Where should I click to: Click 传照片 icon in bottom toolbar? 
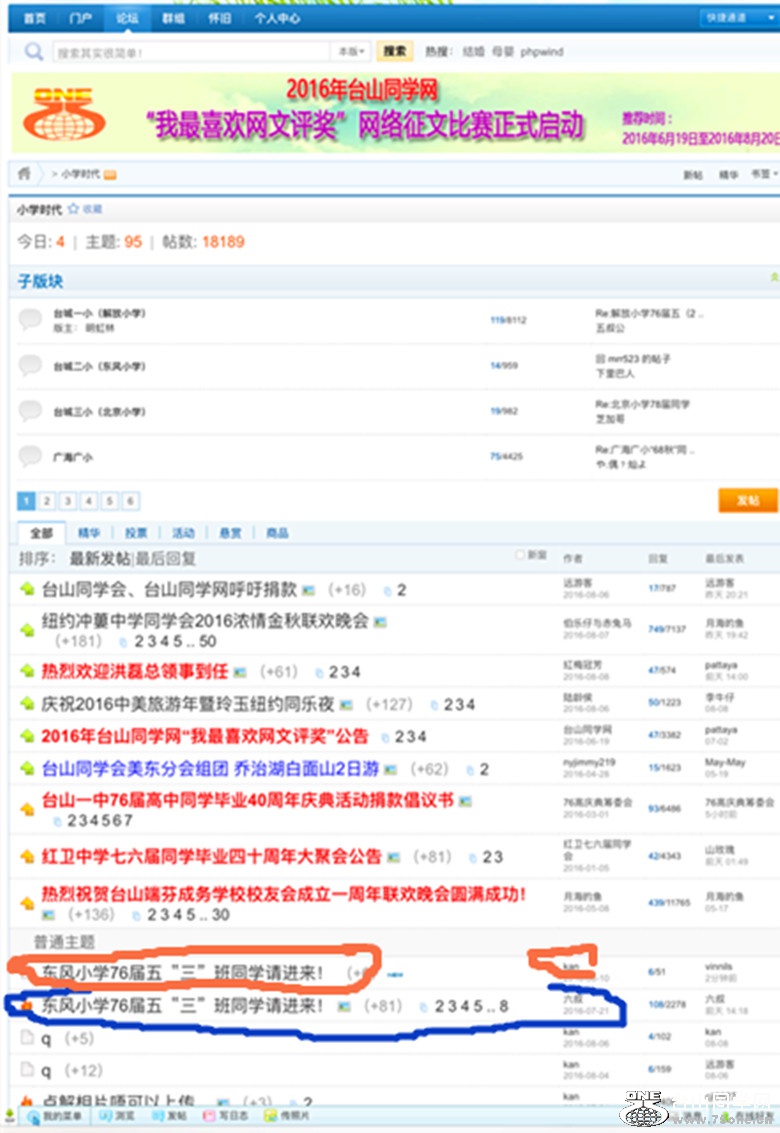pyautogui.click(x=269, y=1115)
